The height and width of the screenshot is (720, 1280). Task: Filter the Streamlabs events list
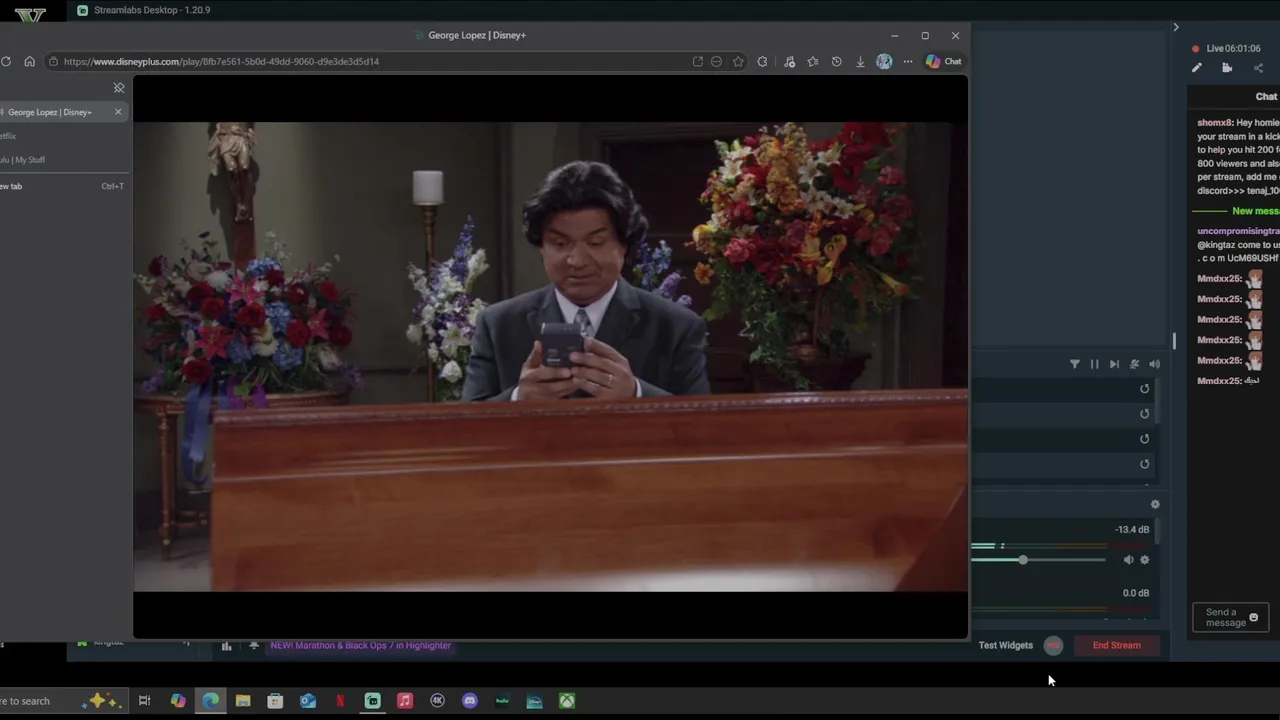[x=1075, y=364]
